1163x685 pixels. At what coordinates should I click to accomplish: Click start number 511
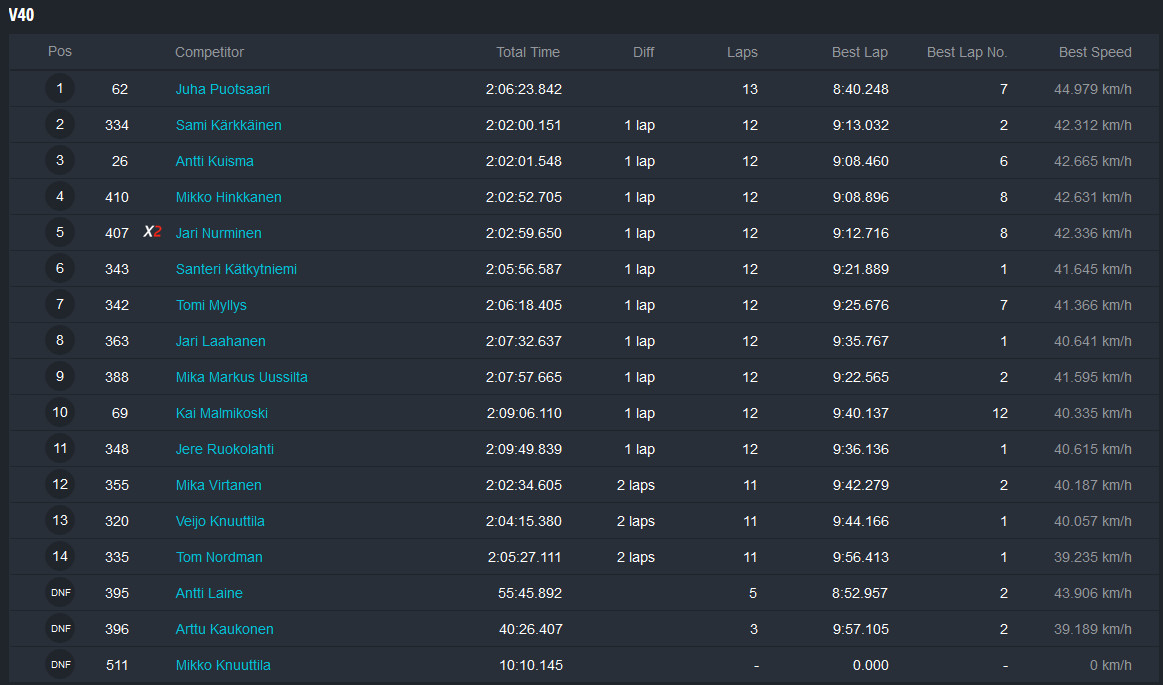pyautogui.click(x=116, y=665)
